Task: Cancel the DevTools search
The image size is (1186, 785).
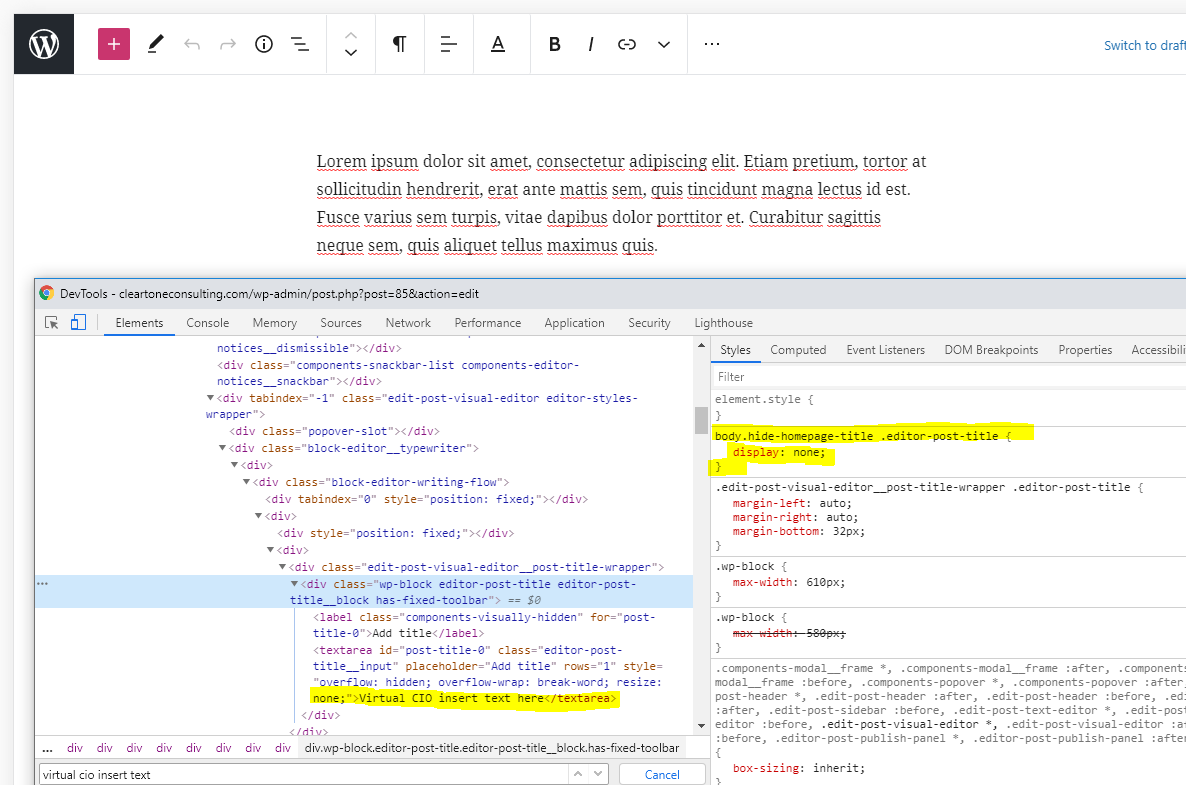Action: [661, 774]
